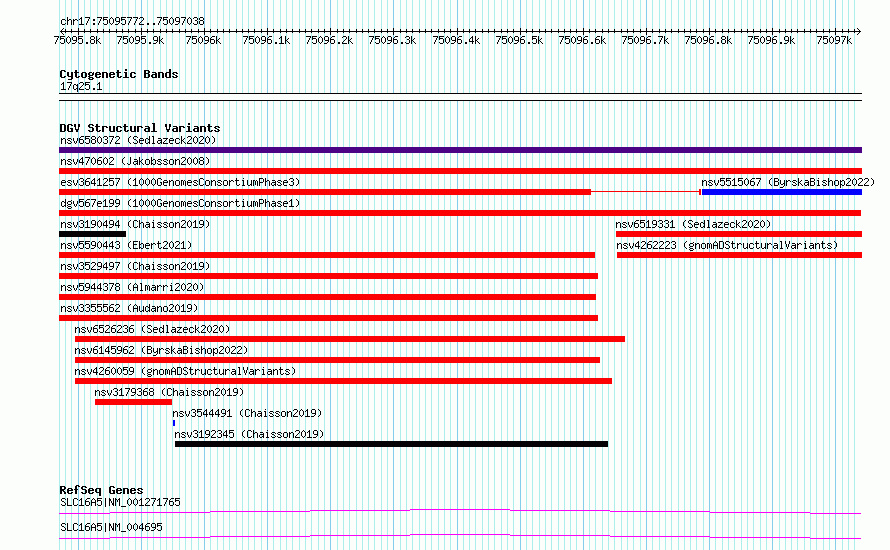
Task: Click the magenta SLC16A5|NM_001271765 transcript line
Action: pos(460,511)
